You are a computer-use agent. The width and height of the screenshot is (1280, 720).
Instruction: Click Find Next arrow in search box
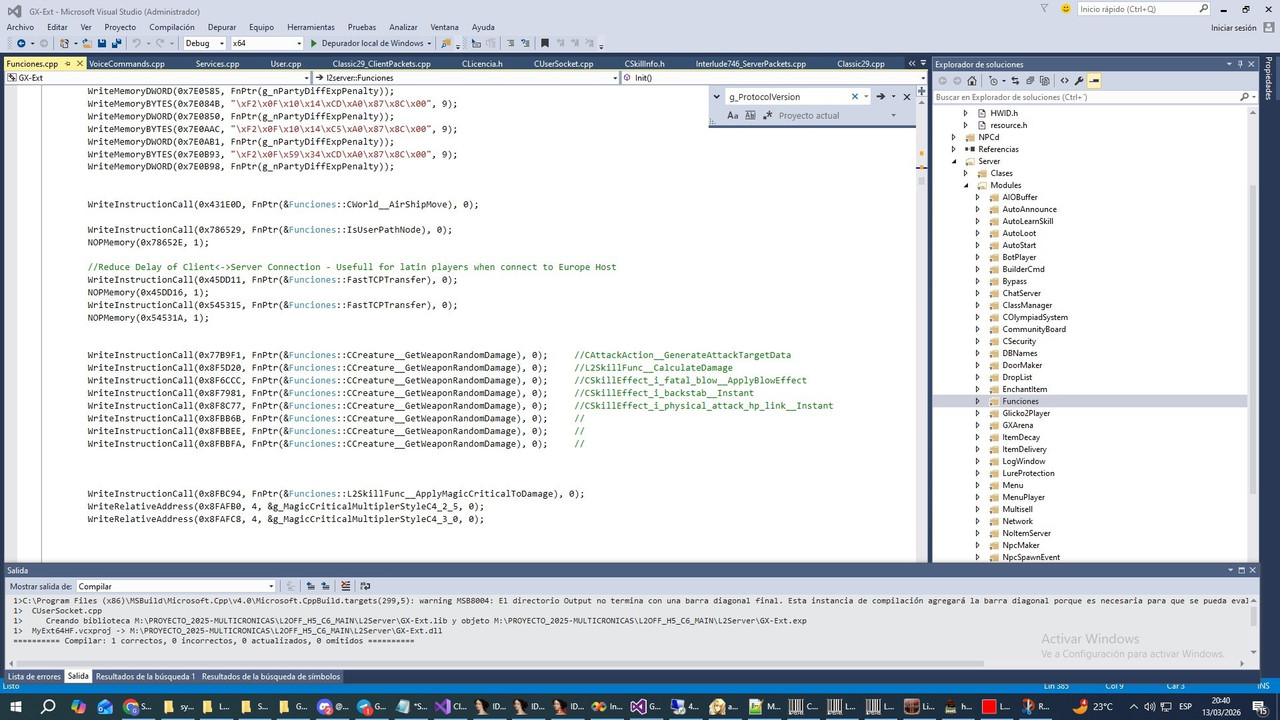tap(880, 97)
